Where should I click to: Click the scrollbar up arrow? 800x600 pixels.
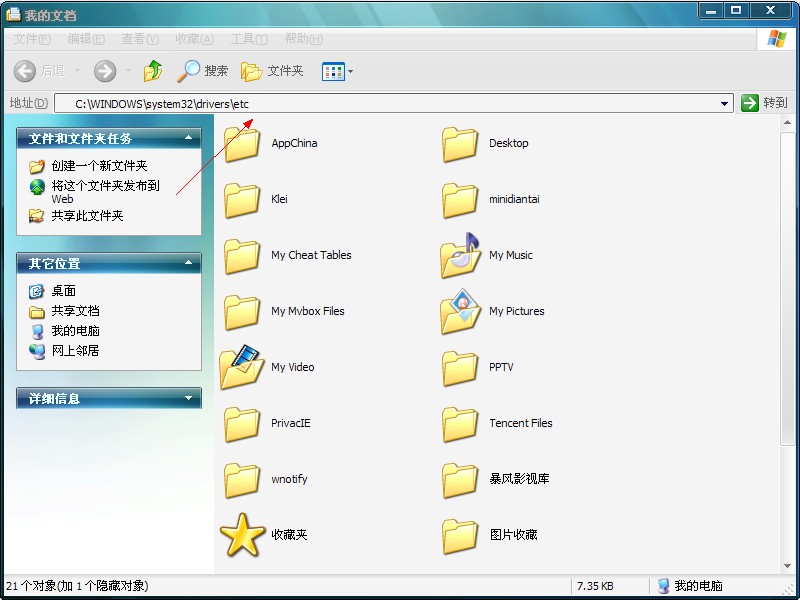[787, 123]
